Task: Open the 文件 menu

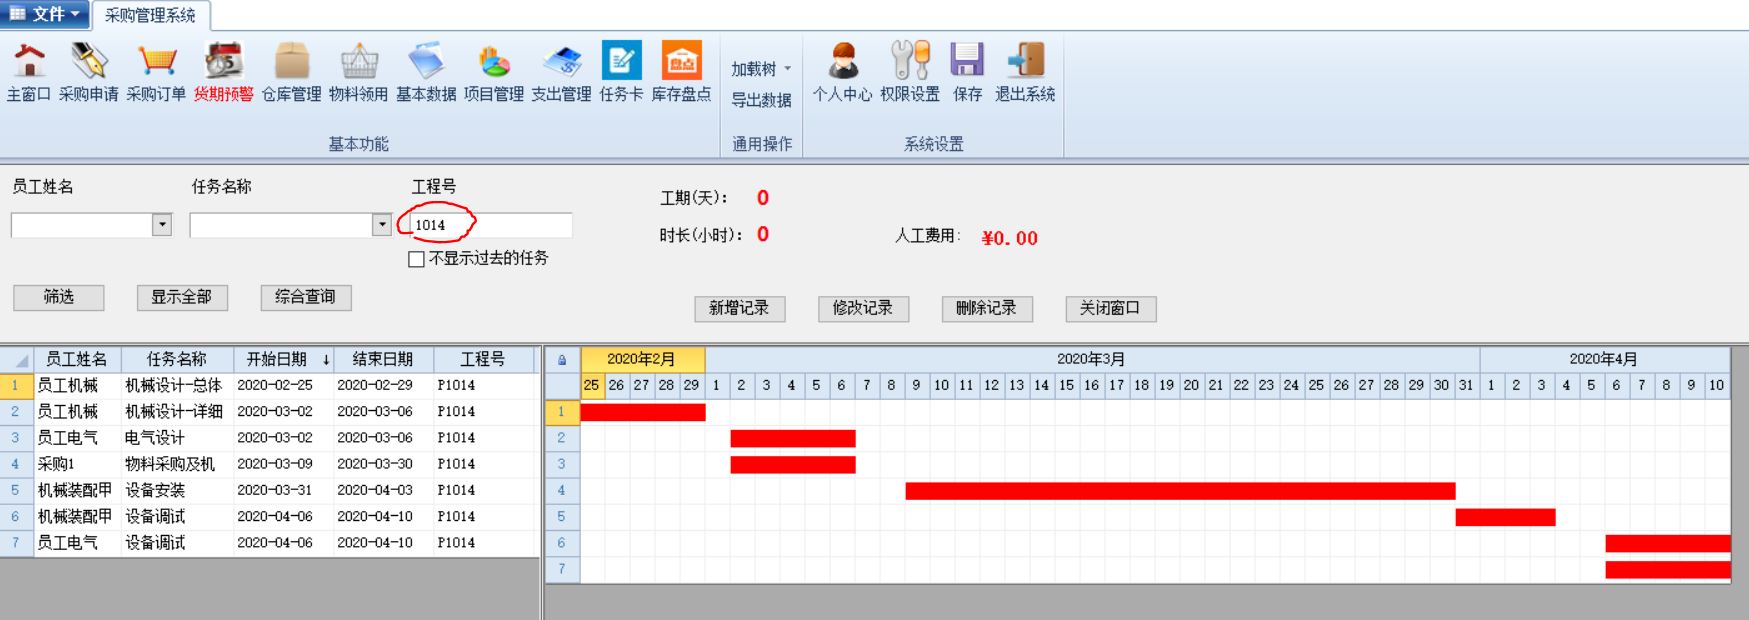Action: [x=46, y=14]
